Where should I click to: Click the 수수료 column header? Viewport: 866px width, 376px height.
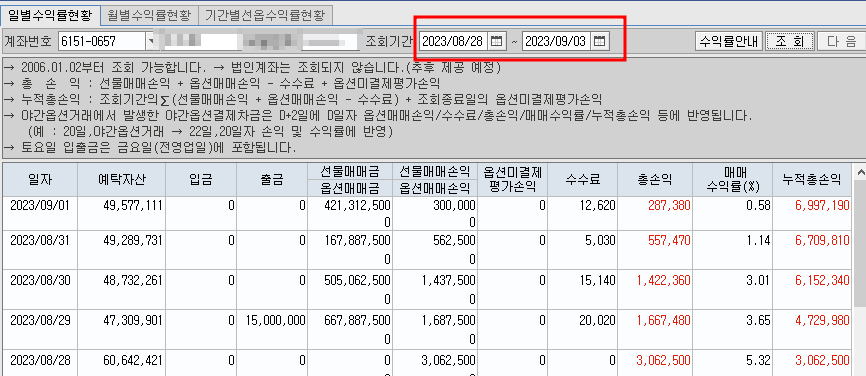point(583,179)
